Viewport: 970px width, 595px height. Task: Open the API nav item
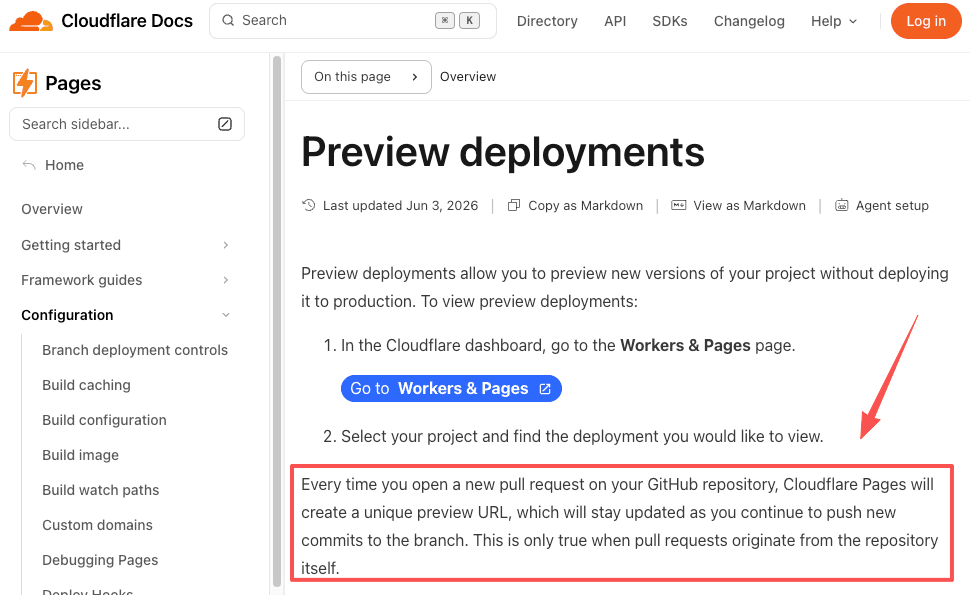615,21
